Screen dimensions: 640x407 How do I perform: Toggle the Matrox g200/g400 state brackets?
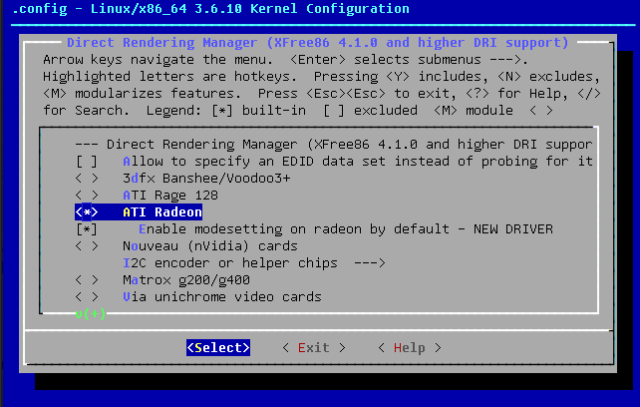(x=87, y=280)
